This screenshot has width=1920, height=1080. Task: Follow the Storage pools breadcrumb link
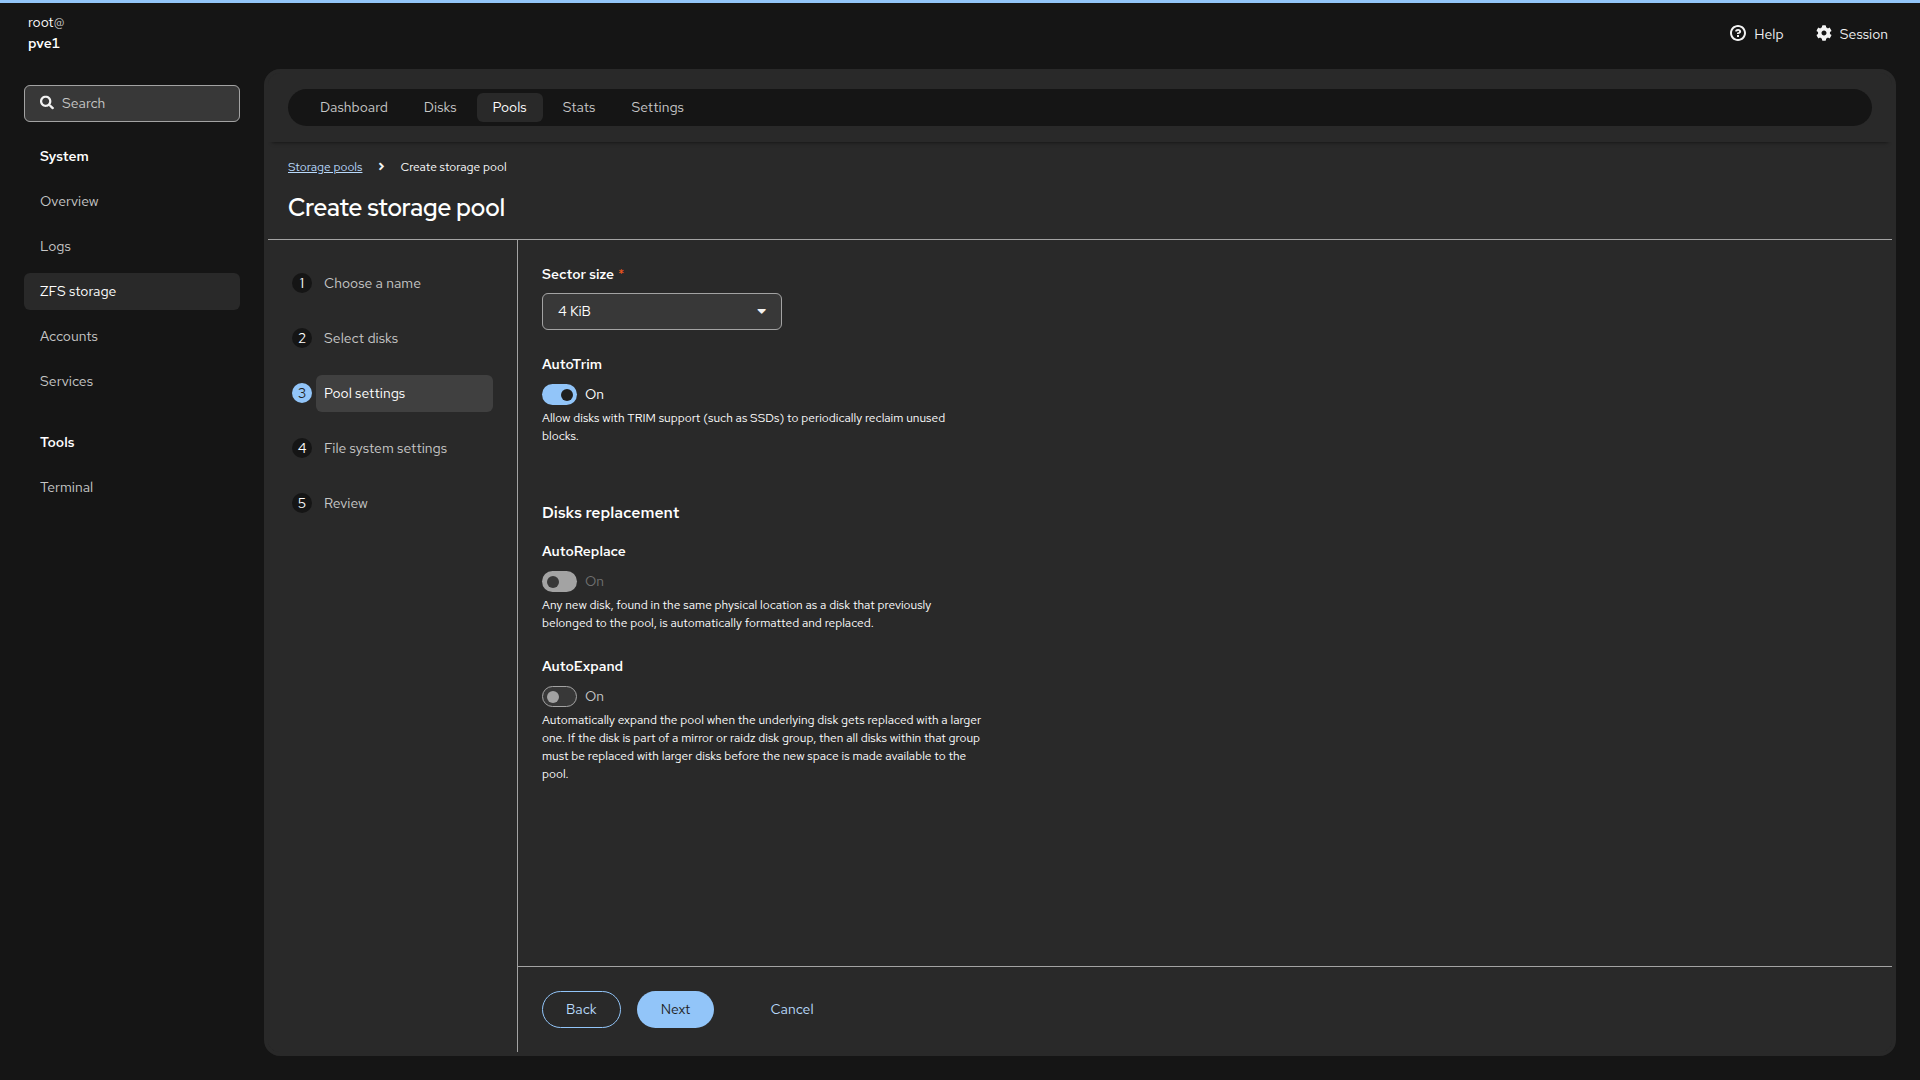[x=325, y=168]
